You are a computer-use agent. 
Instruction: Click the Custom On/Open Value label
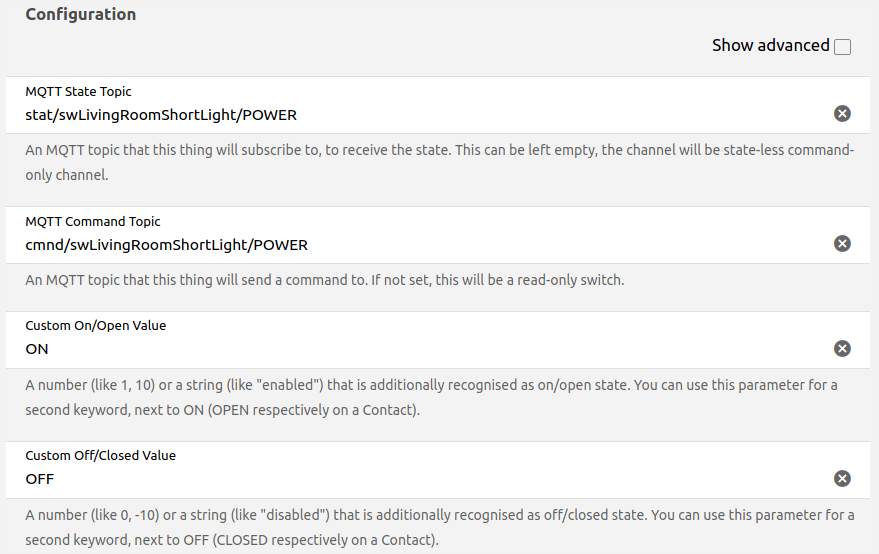[x=96, y=326]
